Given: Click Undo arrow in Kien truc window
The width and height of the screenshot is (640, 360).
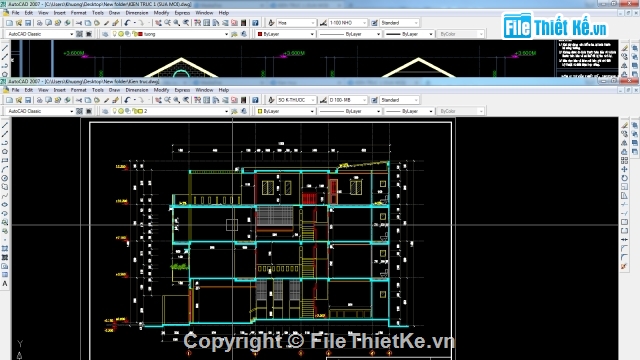Looking at the screenshot, I should (127, 100).
